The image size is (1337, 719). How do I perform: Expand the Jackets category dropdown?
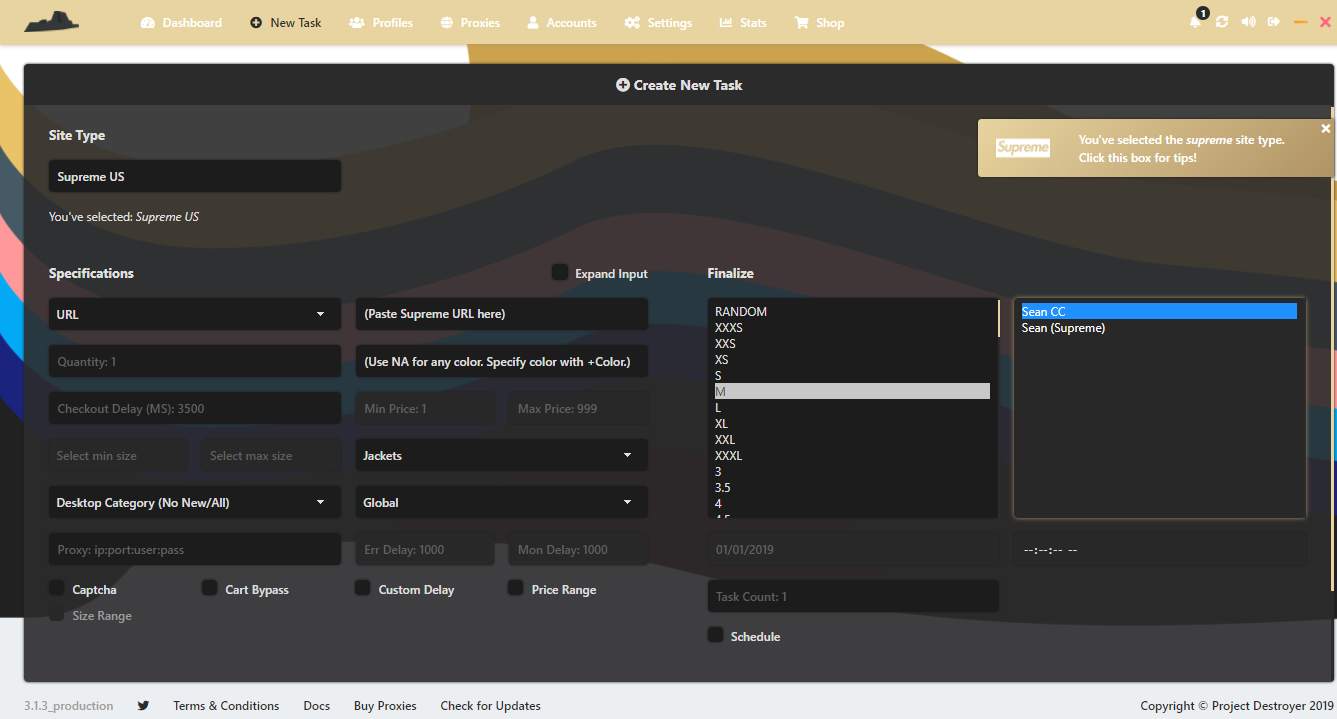tap(502, 455)
